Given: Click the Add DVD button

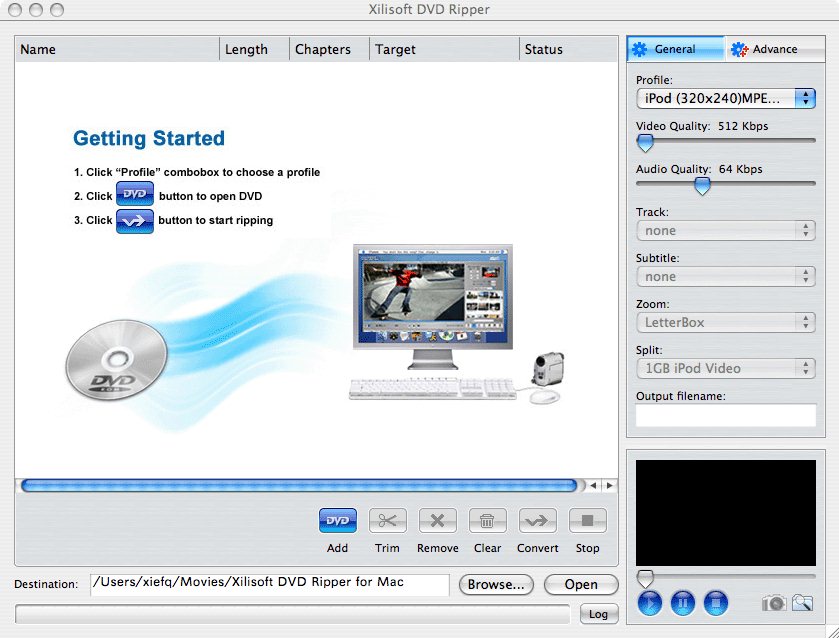Looking at the screenshot, I should pos(338,521).
